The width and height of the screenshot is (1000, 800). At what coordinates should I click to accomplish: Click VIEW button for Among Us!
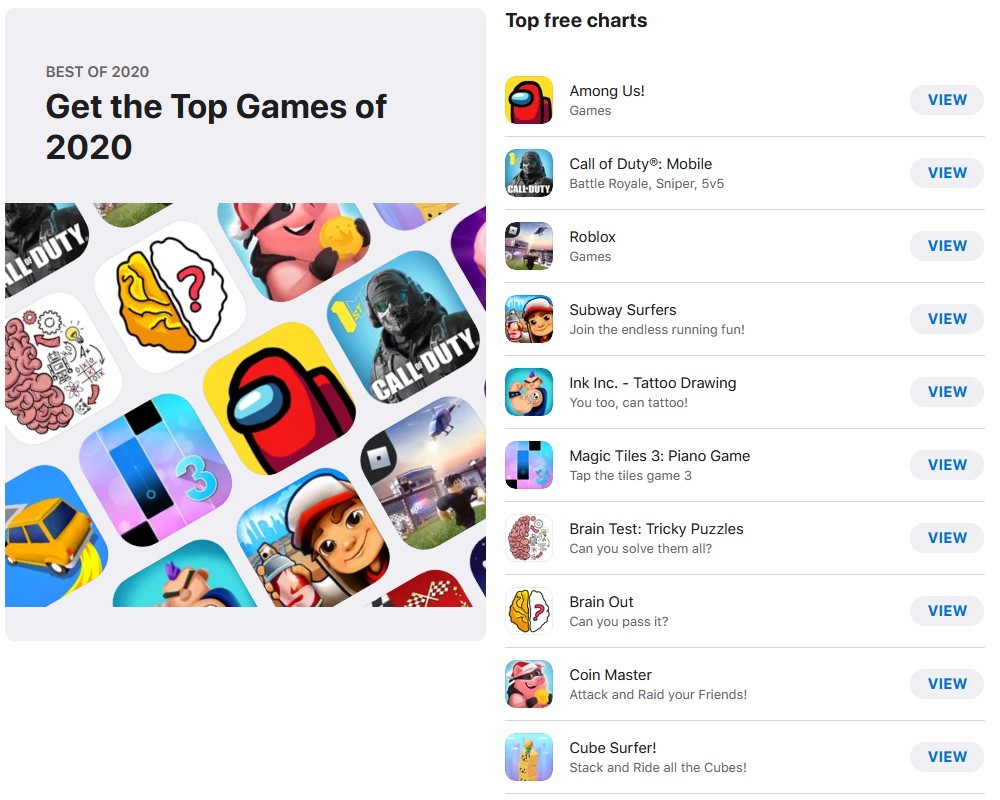[946, 100]
